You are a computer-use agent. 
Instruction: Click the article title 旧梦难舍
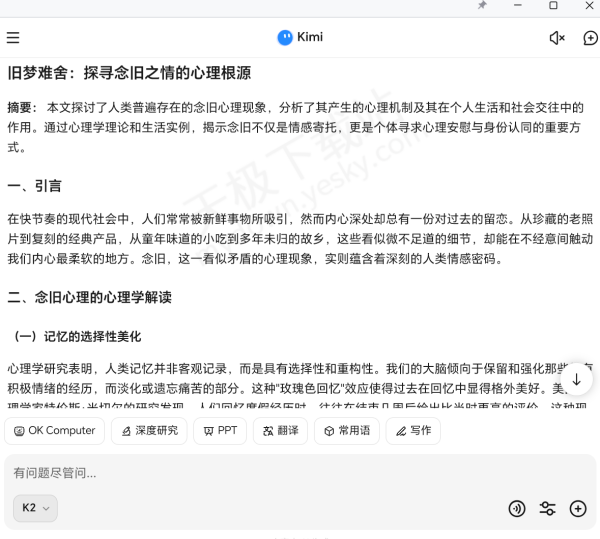click(x=129, y=73)
